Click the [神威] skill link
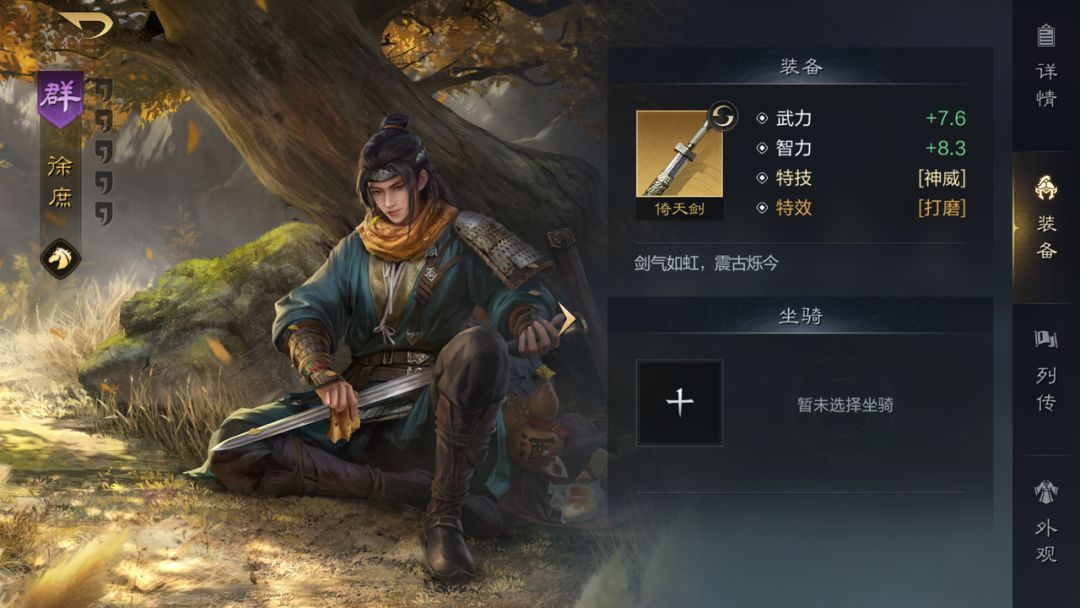The image size is (1080, 608). click(x=942, y=178)
